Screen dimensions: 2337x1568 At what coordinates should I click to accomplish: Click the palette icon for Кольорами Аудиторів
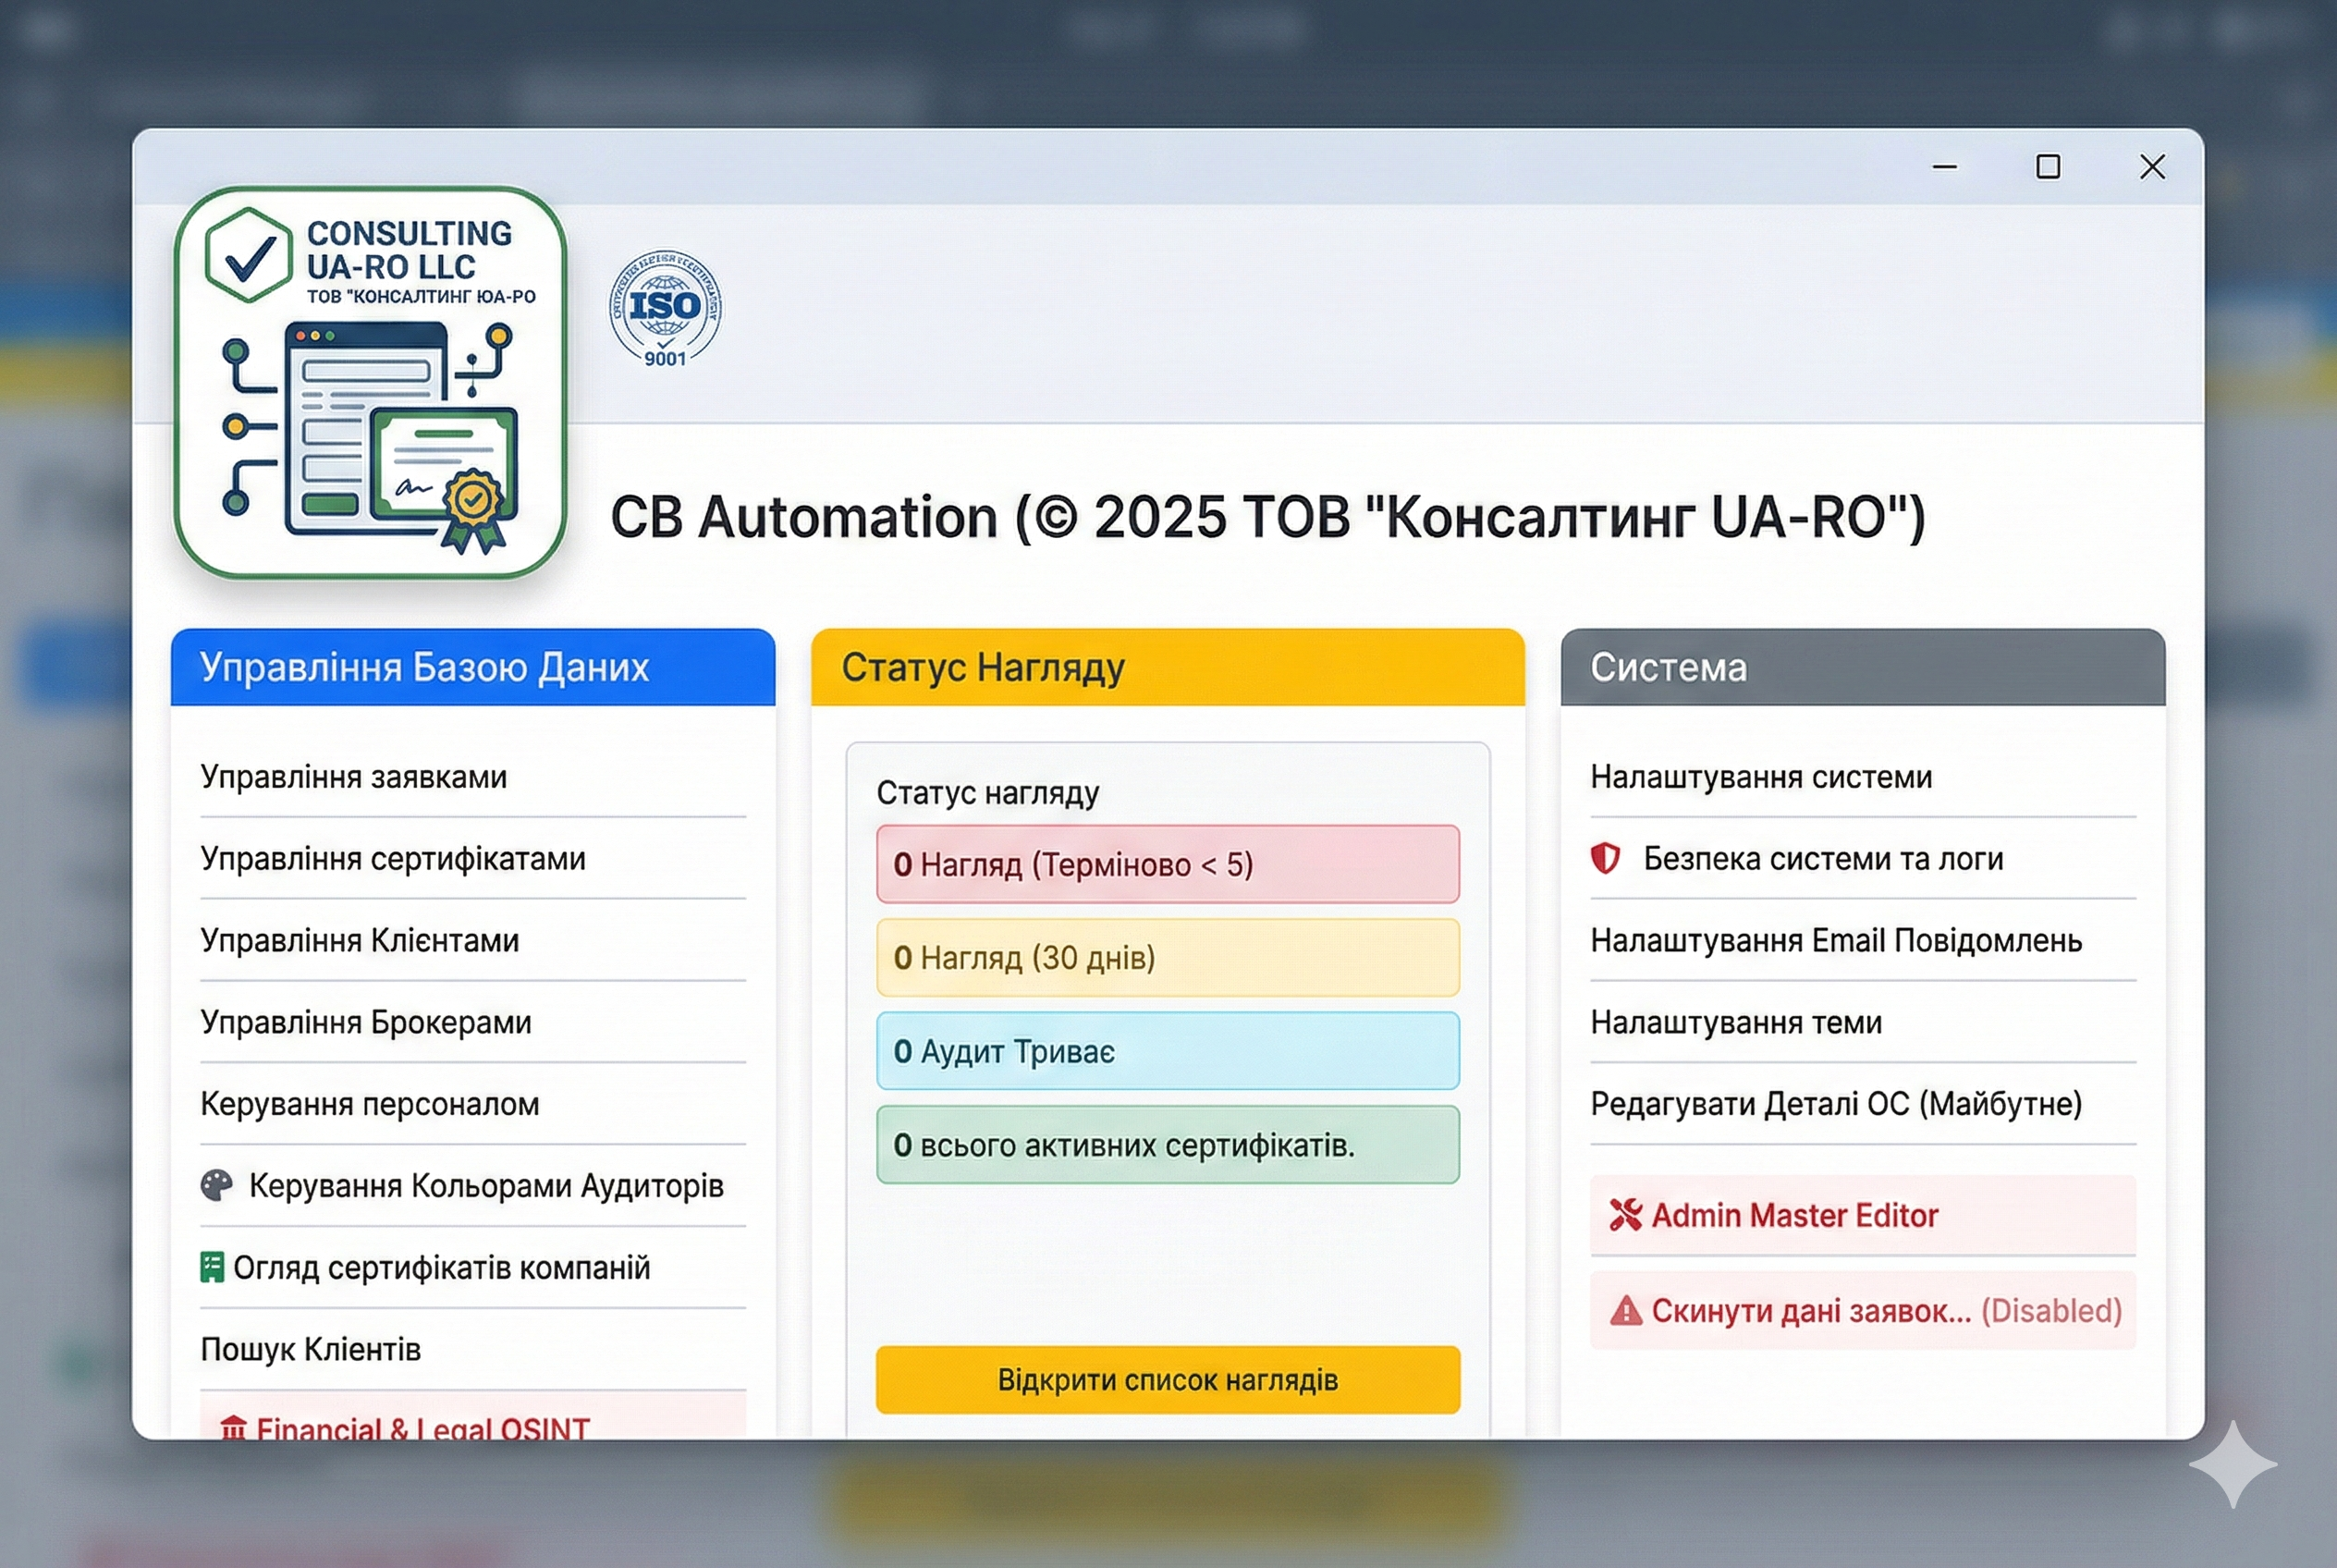click(216, 1186)
